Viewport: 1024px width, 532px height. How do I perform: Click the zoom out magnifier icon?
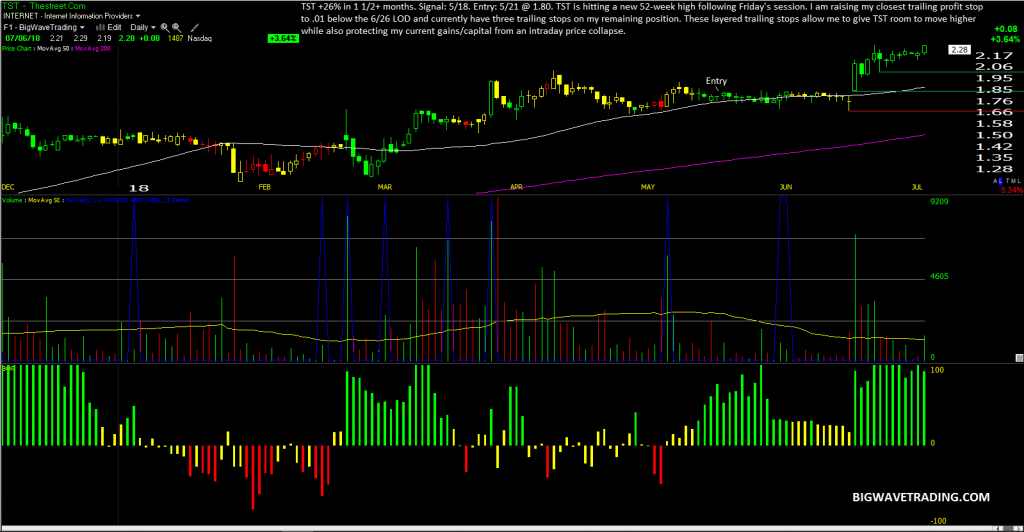point(176,27)
